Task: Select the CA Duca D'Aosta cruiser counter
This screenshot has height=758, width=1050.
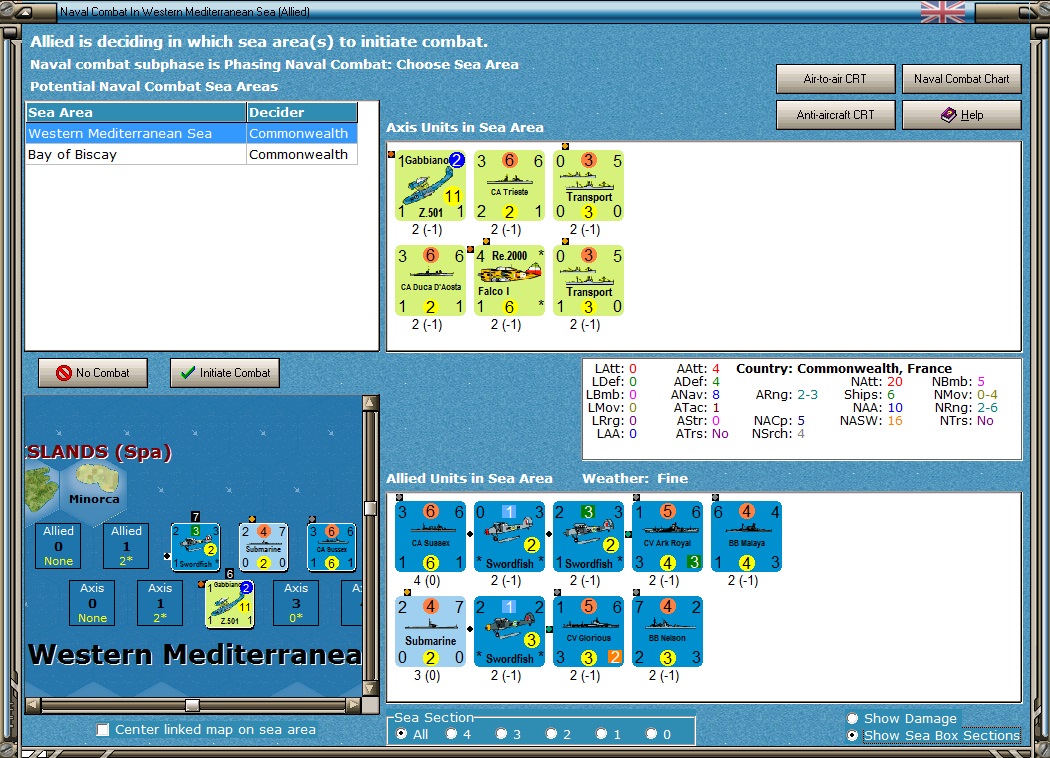Action: point(430,281)
